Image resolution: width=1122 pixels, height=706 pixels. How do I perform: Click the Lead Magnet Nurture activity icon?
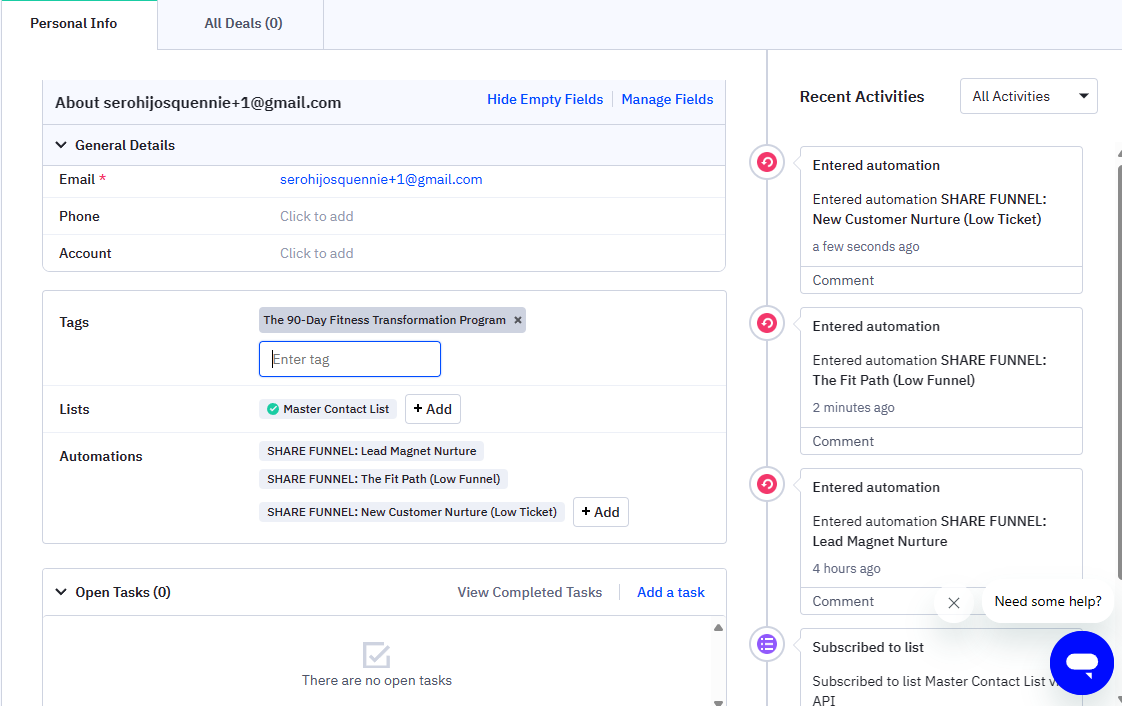767,484
